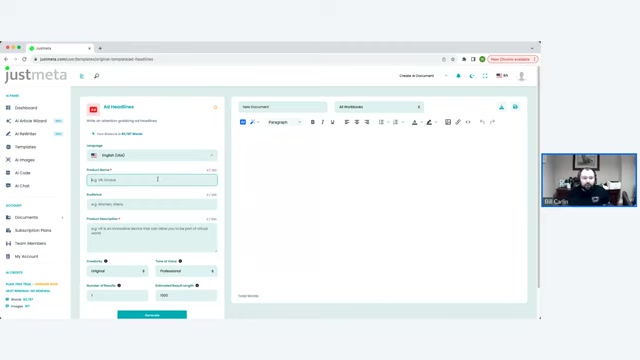Open the Tone of Voice dropdown set to Professional
Image resolution: width=640 pixels, height=360 pixels.
click(186, 271)
